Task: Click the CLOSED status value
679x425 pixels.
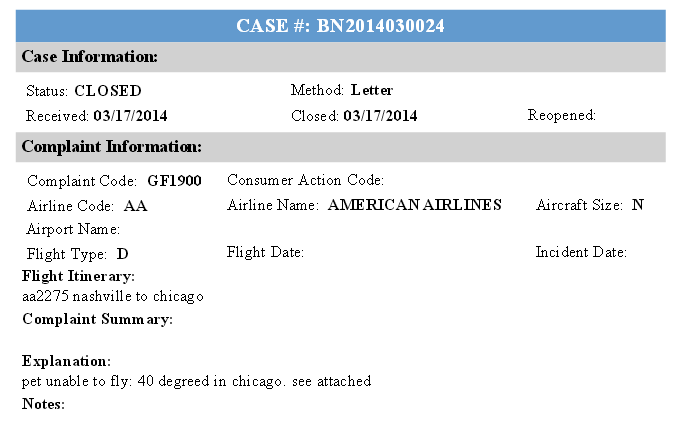Action: pyautogui.click(x=108, y=91)
